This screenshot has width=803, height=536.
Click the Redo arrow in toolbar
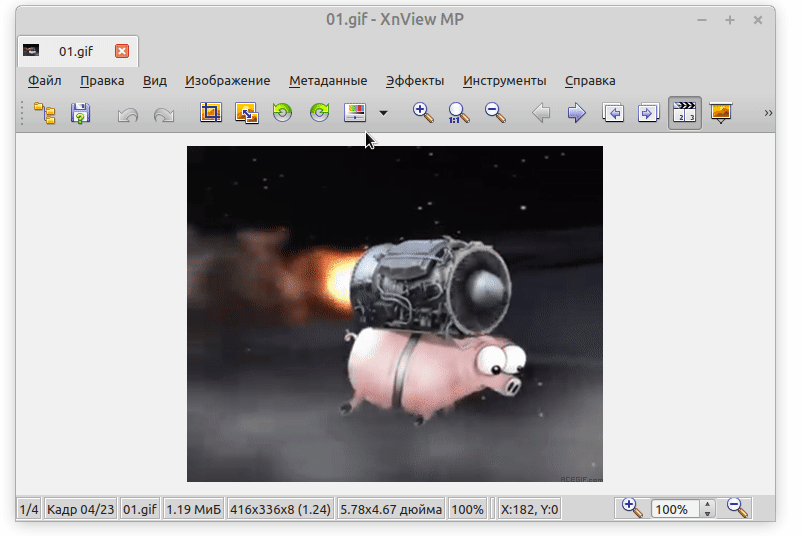pos(164,114)
